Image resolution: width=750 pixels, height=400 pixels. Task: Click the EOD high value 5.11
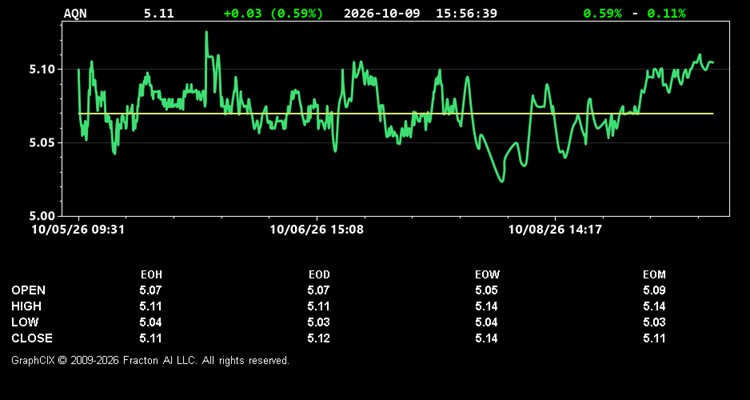pyautogui.click(x=319, y=306)
